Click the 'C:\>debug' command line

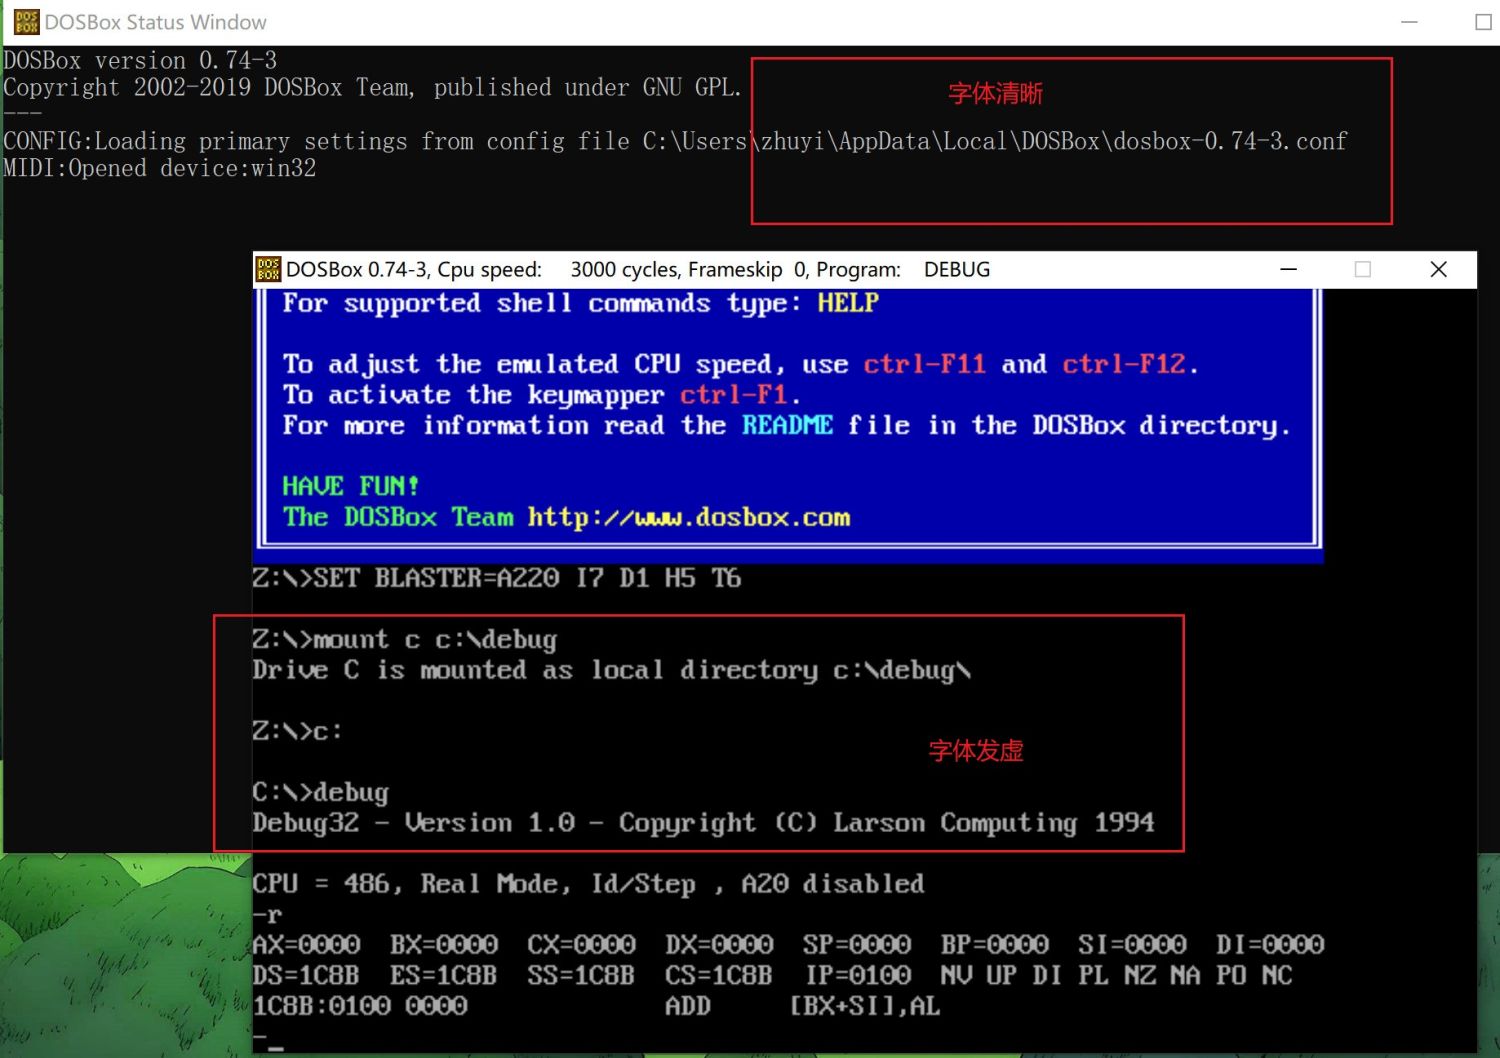click(320, 792)
